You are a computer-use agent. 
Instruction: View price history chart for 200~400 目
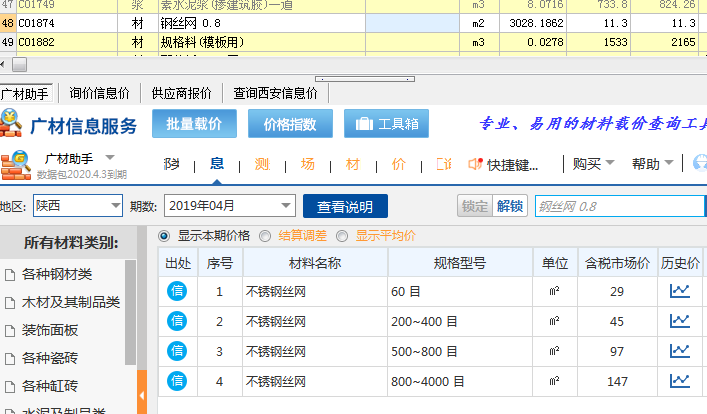tap(679, 321)
